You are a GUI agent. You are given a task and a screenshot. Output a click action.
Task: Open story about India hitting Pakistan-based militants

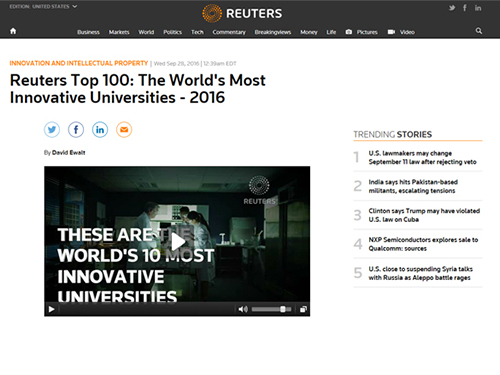coord(413,186)
